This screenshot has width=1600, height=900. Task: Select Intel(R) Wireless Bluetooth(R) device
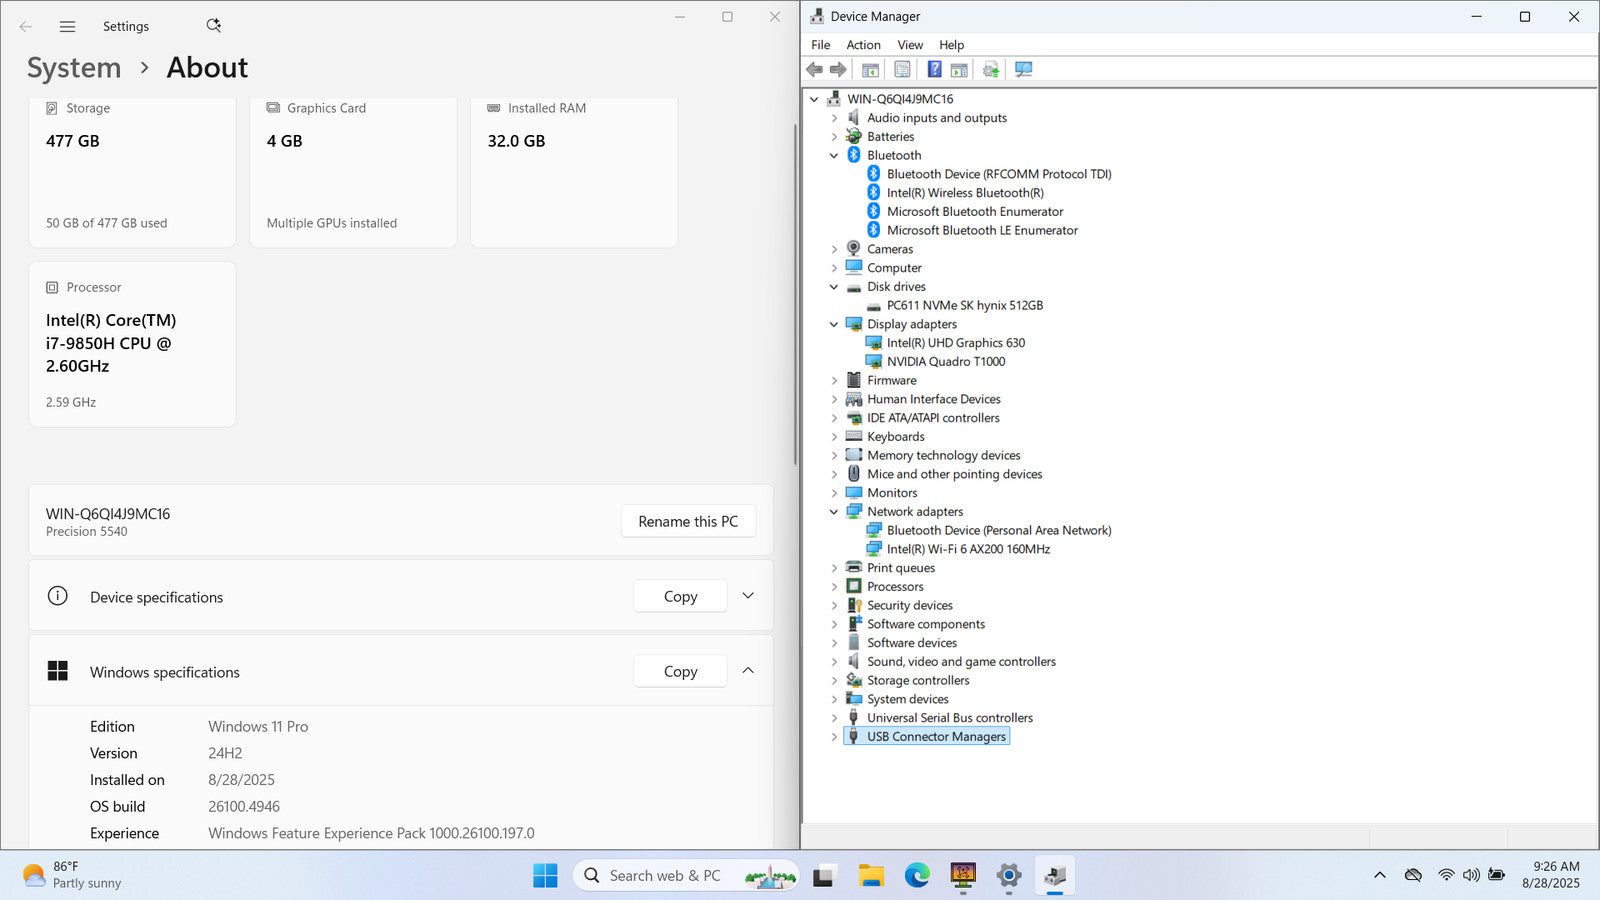click(x=965, y=193)
